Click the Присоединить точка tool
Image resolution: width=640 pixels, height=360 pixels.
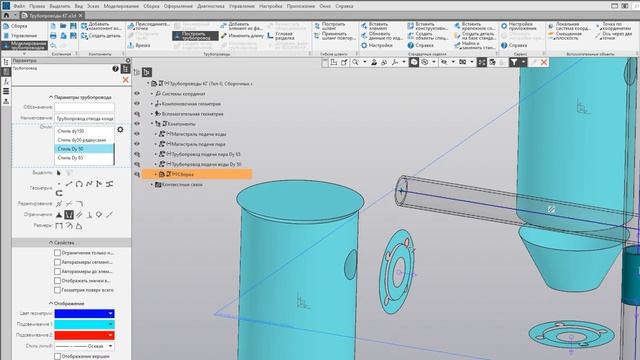pyautogui.click(x=148, y=26)
